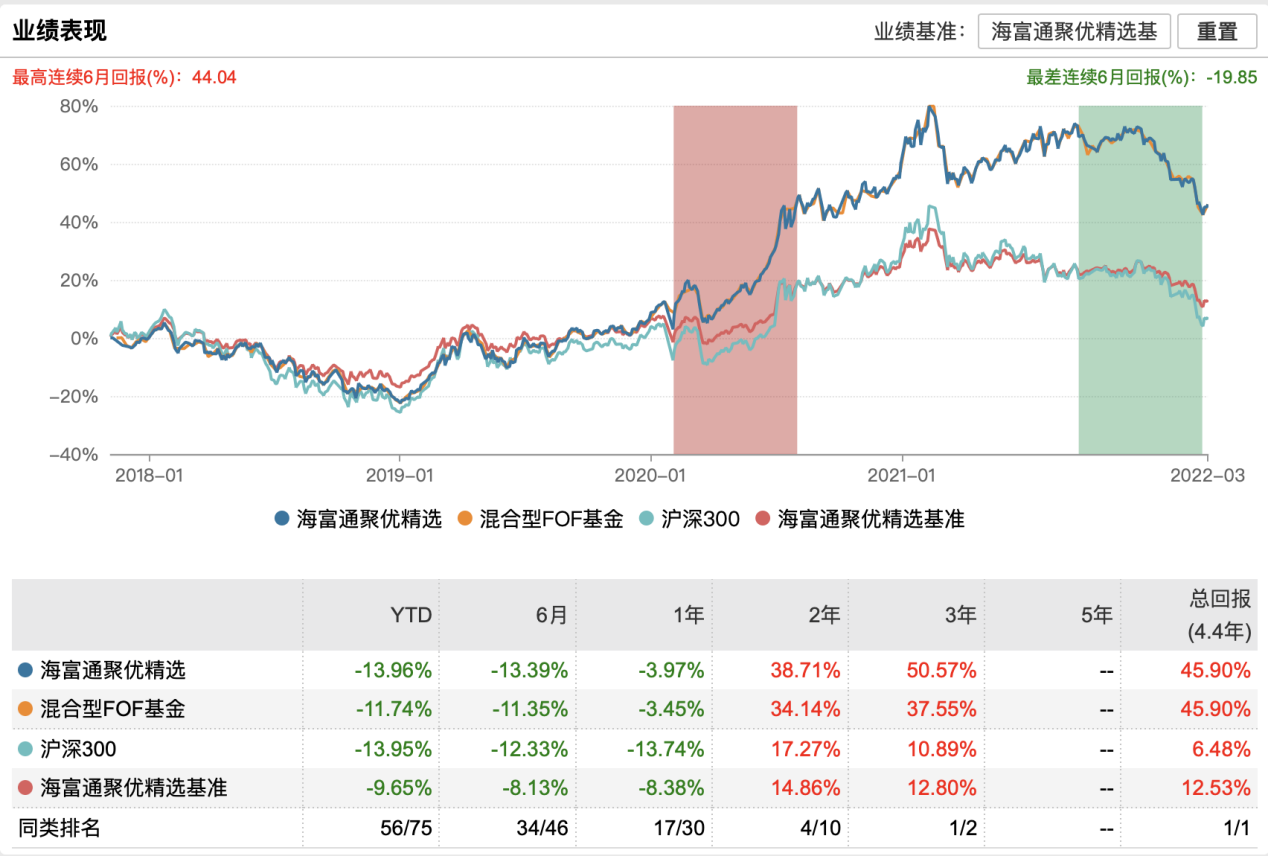Image resolution: width=1268 pixels, height=856 pixels.
Task: Select the 1年 column header
Action: tap(688, 615)
